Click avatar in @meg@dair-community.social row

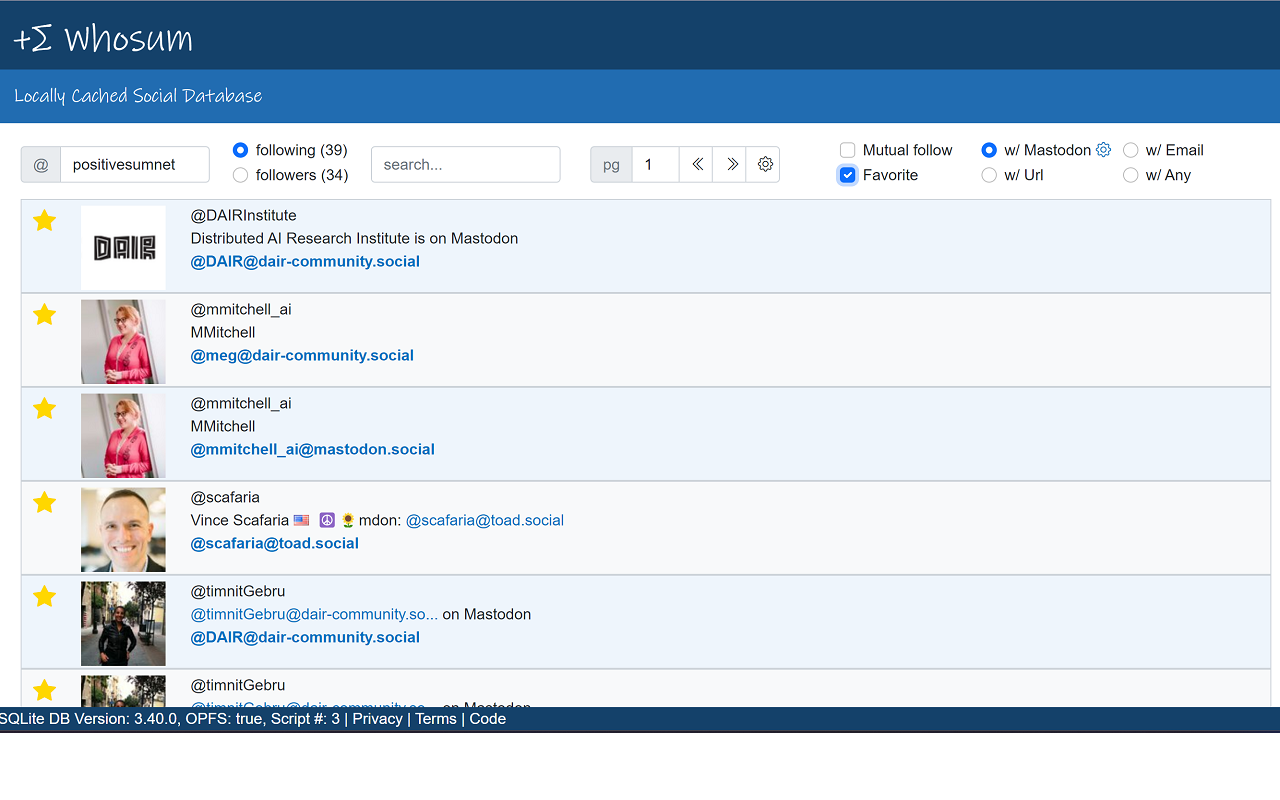tap(123, 342)
